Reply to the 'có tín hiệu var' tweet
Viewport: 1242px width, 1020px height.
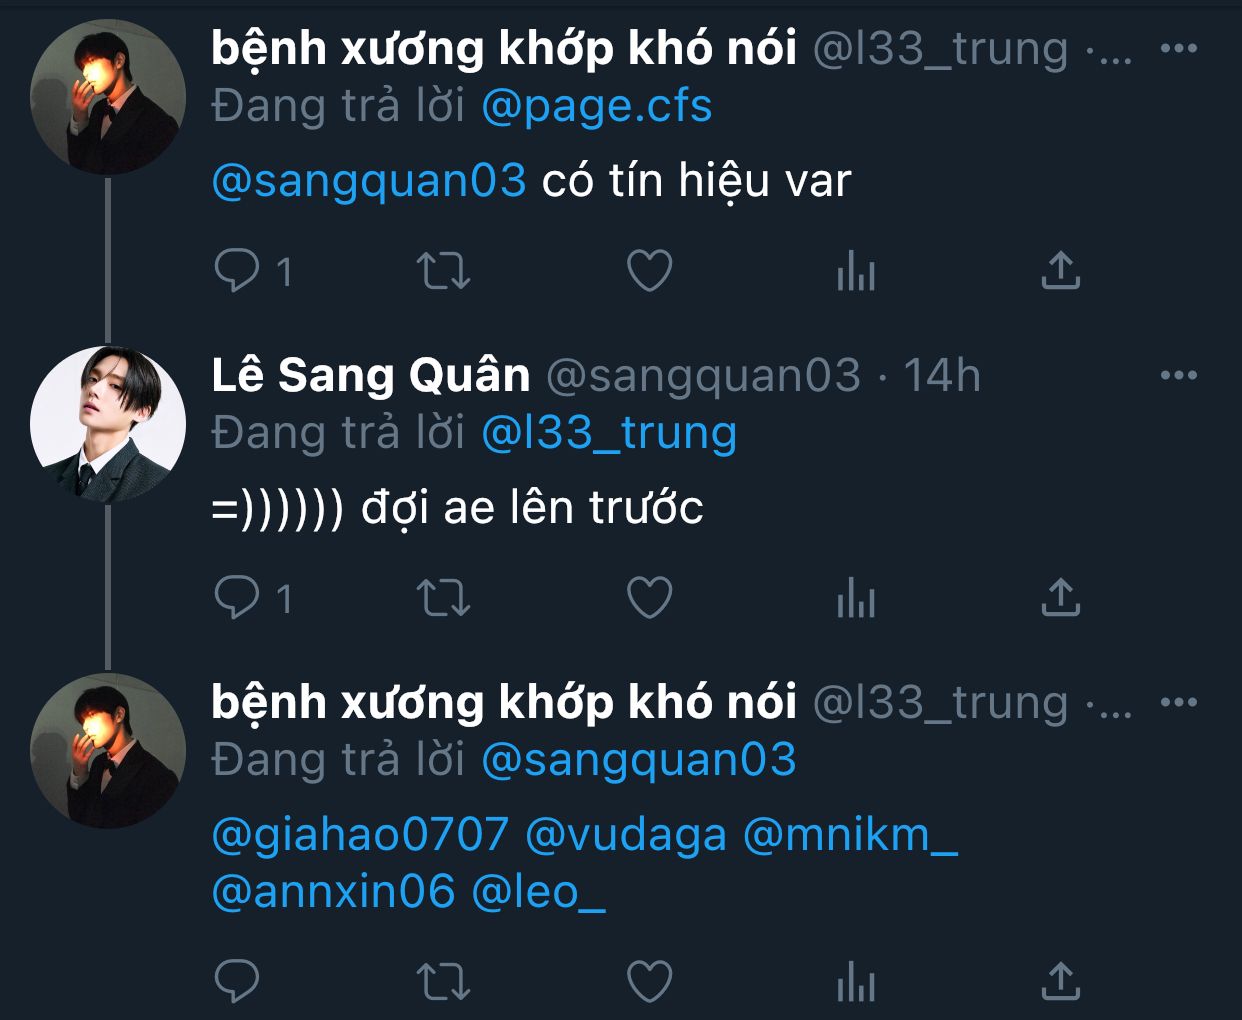tap(237, 270)
